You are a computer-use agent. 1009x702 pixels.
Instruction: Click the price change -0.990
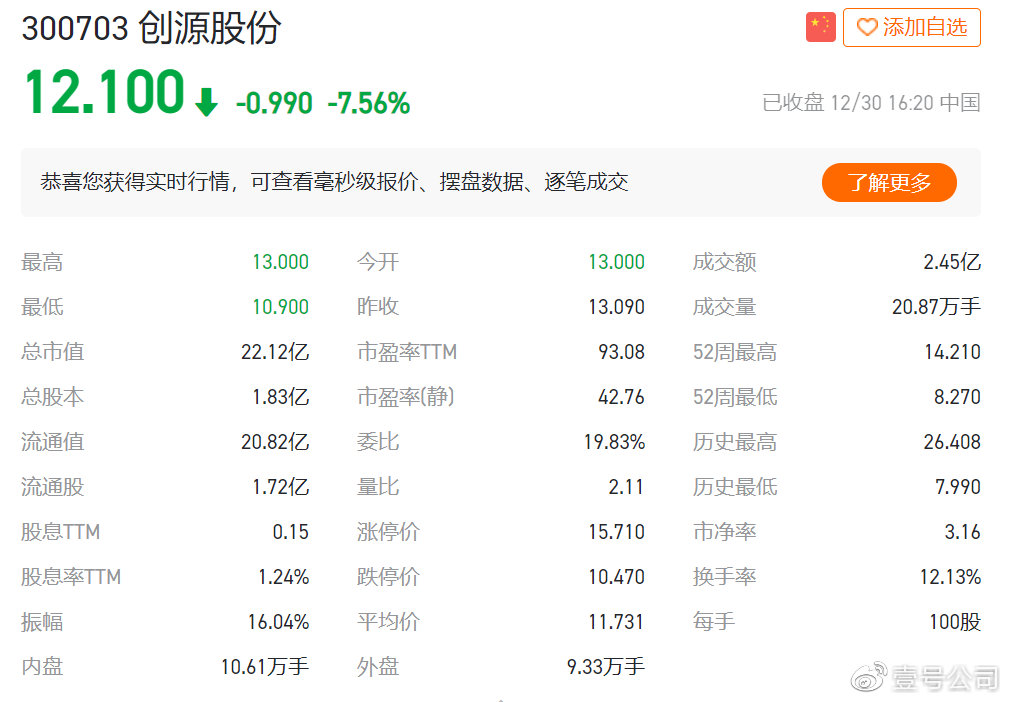[274, 103]
